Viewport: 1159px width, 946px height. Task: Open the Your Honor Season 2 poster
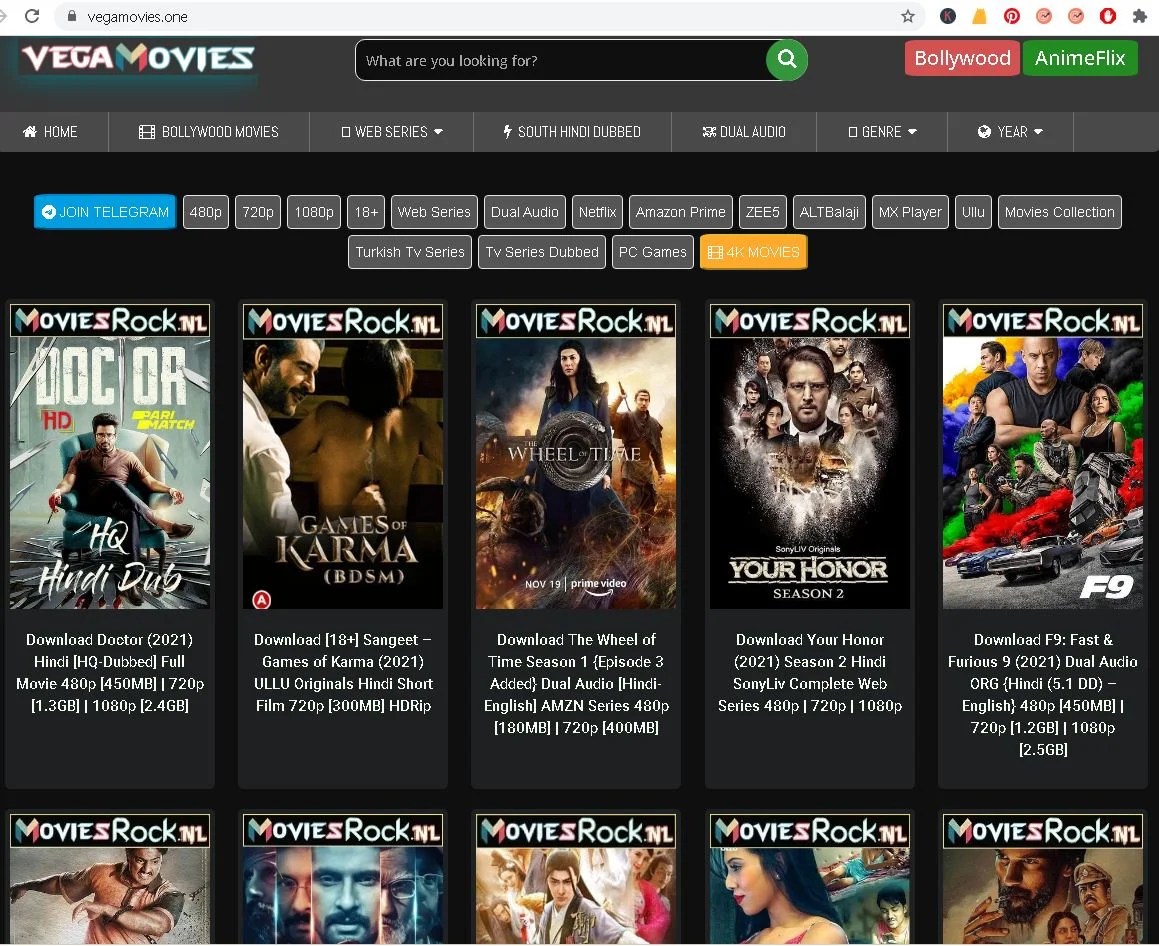810,456
